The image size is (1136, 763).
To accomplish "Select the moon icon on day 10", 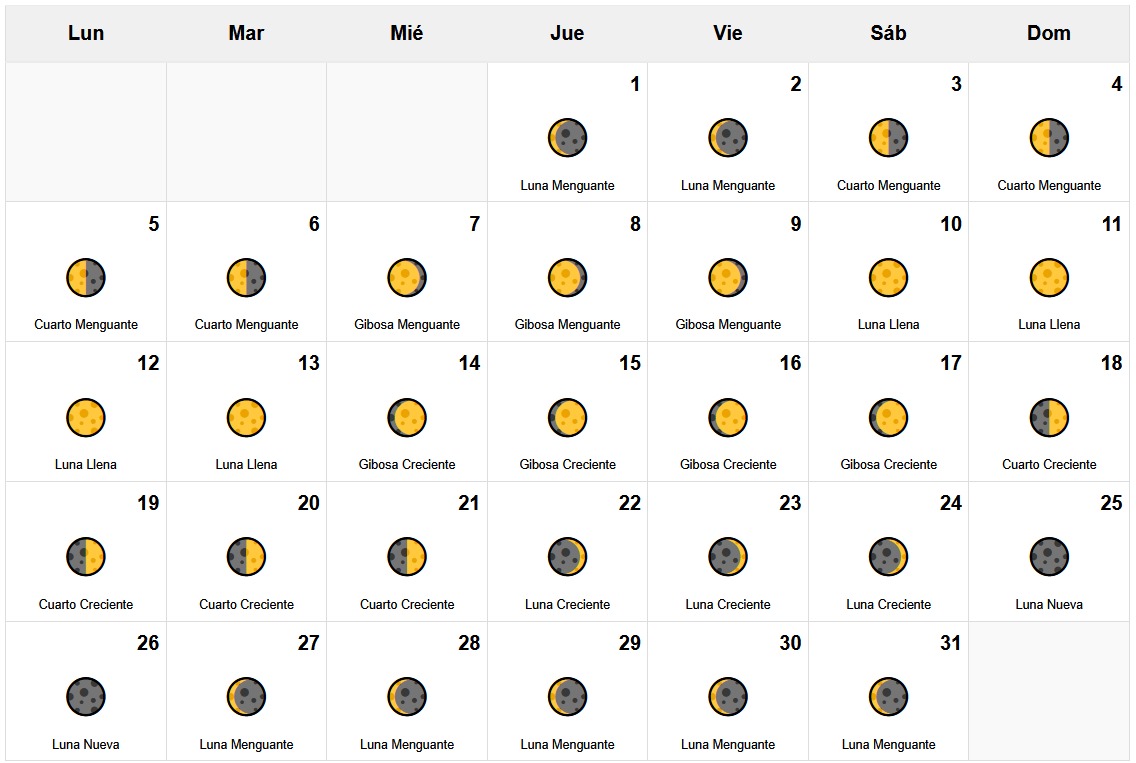I will tap(888, 278).
